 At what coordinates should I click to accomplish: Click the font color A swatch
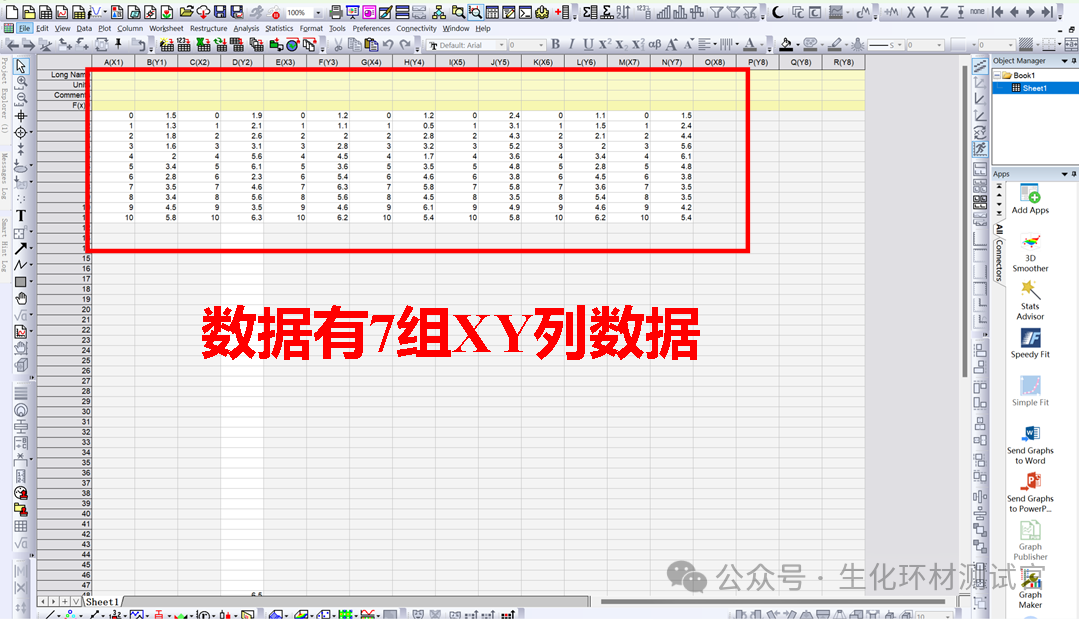pos(751,45)
